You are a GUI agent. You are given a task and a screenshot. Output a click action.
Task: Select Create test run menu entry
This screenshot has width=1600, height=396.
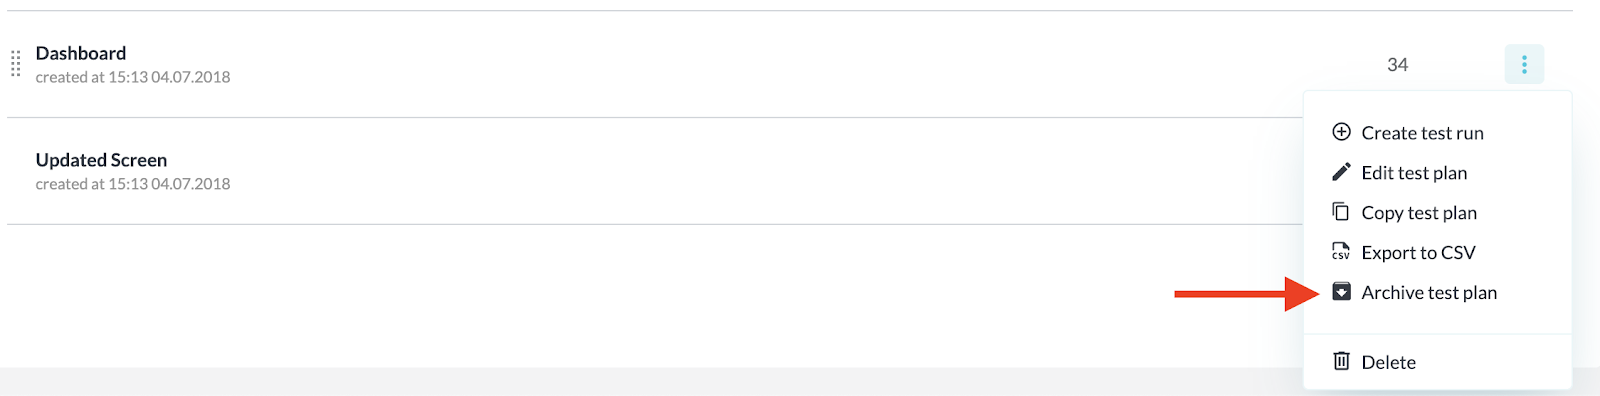click(x=1422, y=133)
